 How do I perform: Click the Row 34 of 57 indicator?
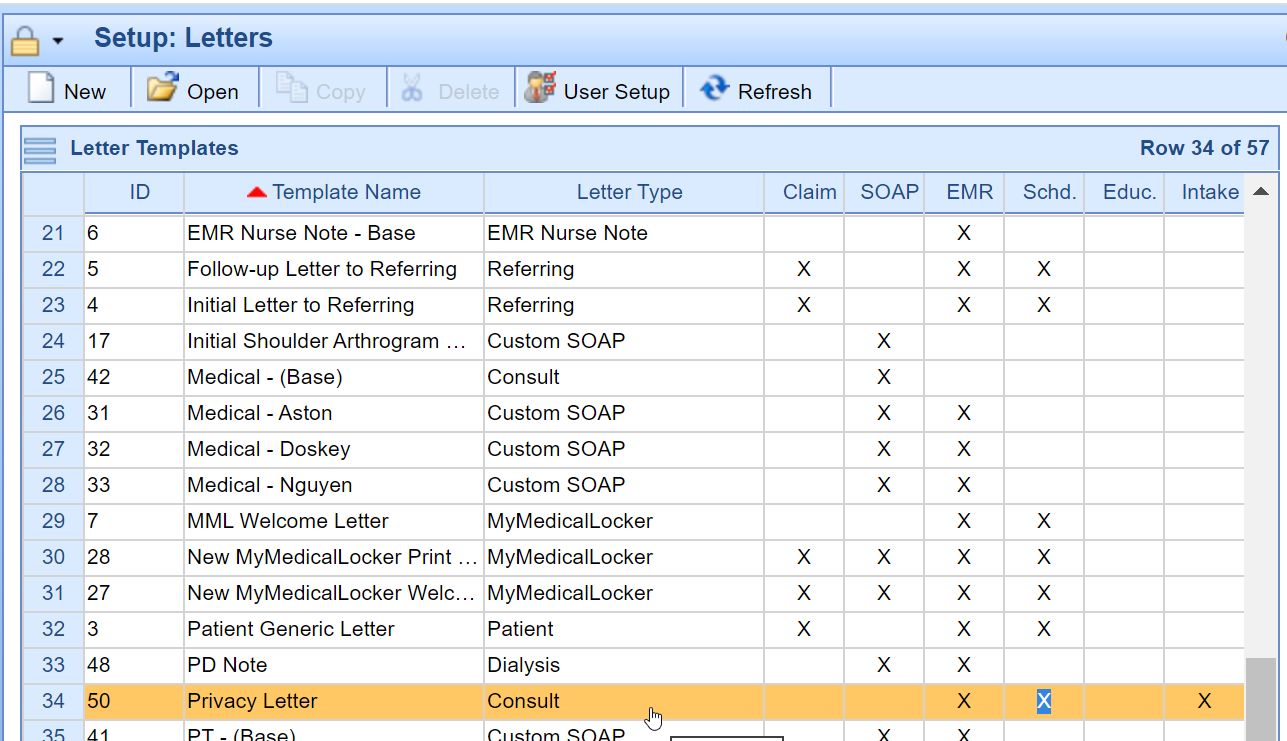(1204, 148)
